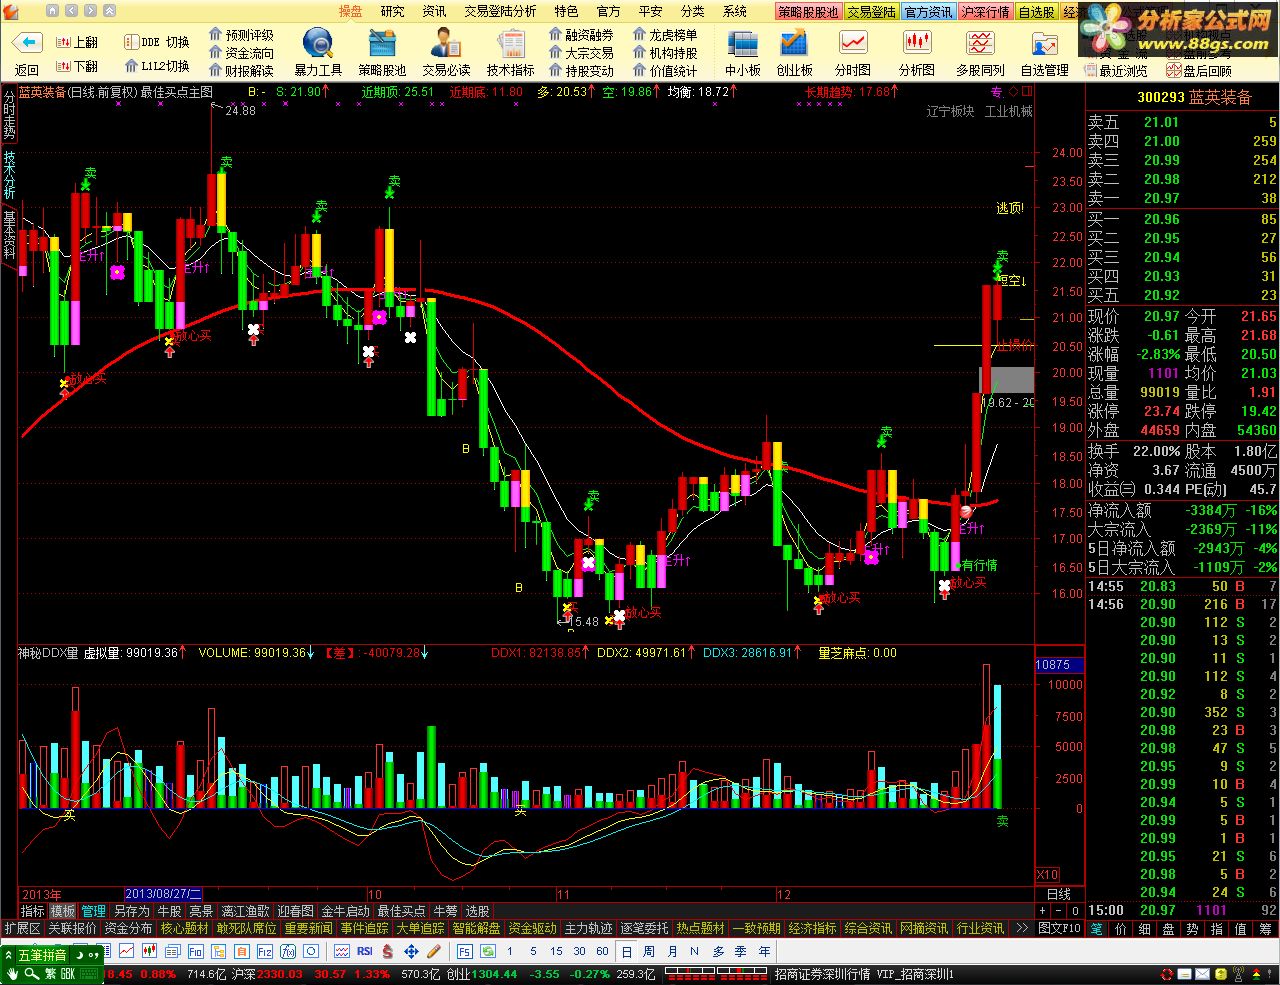Click the f(x) formula toolbar icon

(x=288, y=950)
